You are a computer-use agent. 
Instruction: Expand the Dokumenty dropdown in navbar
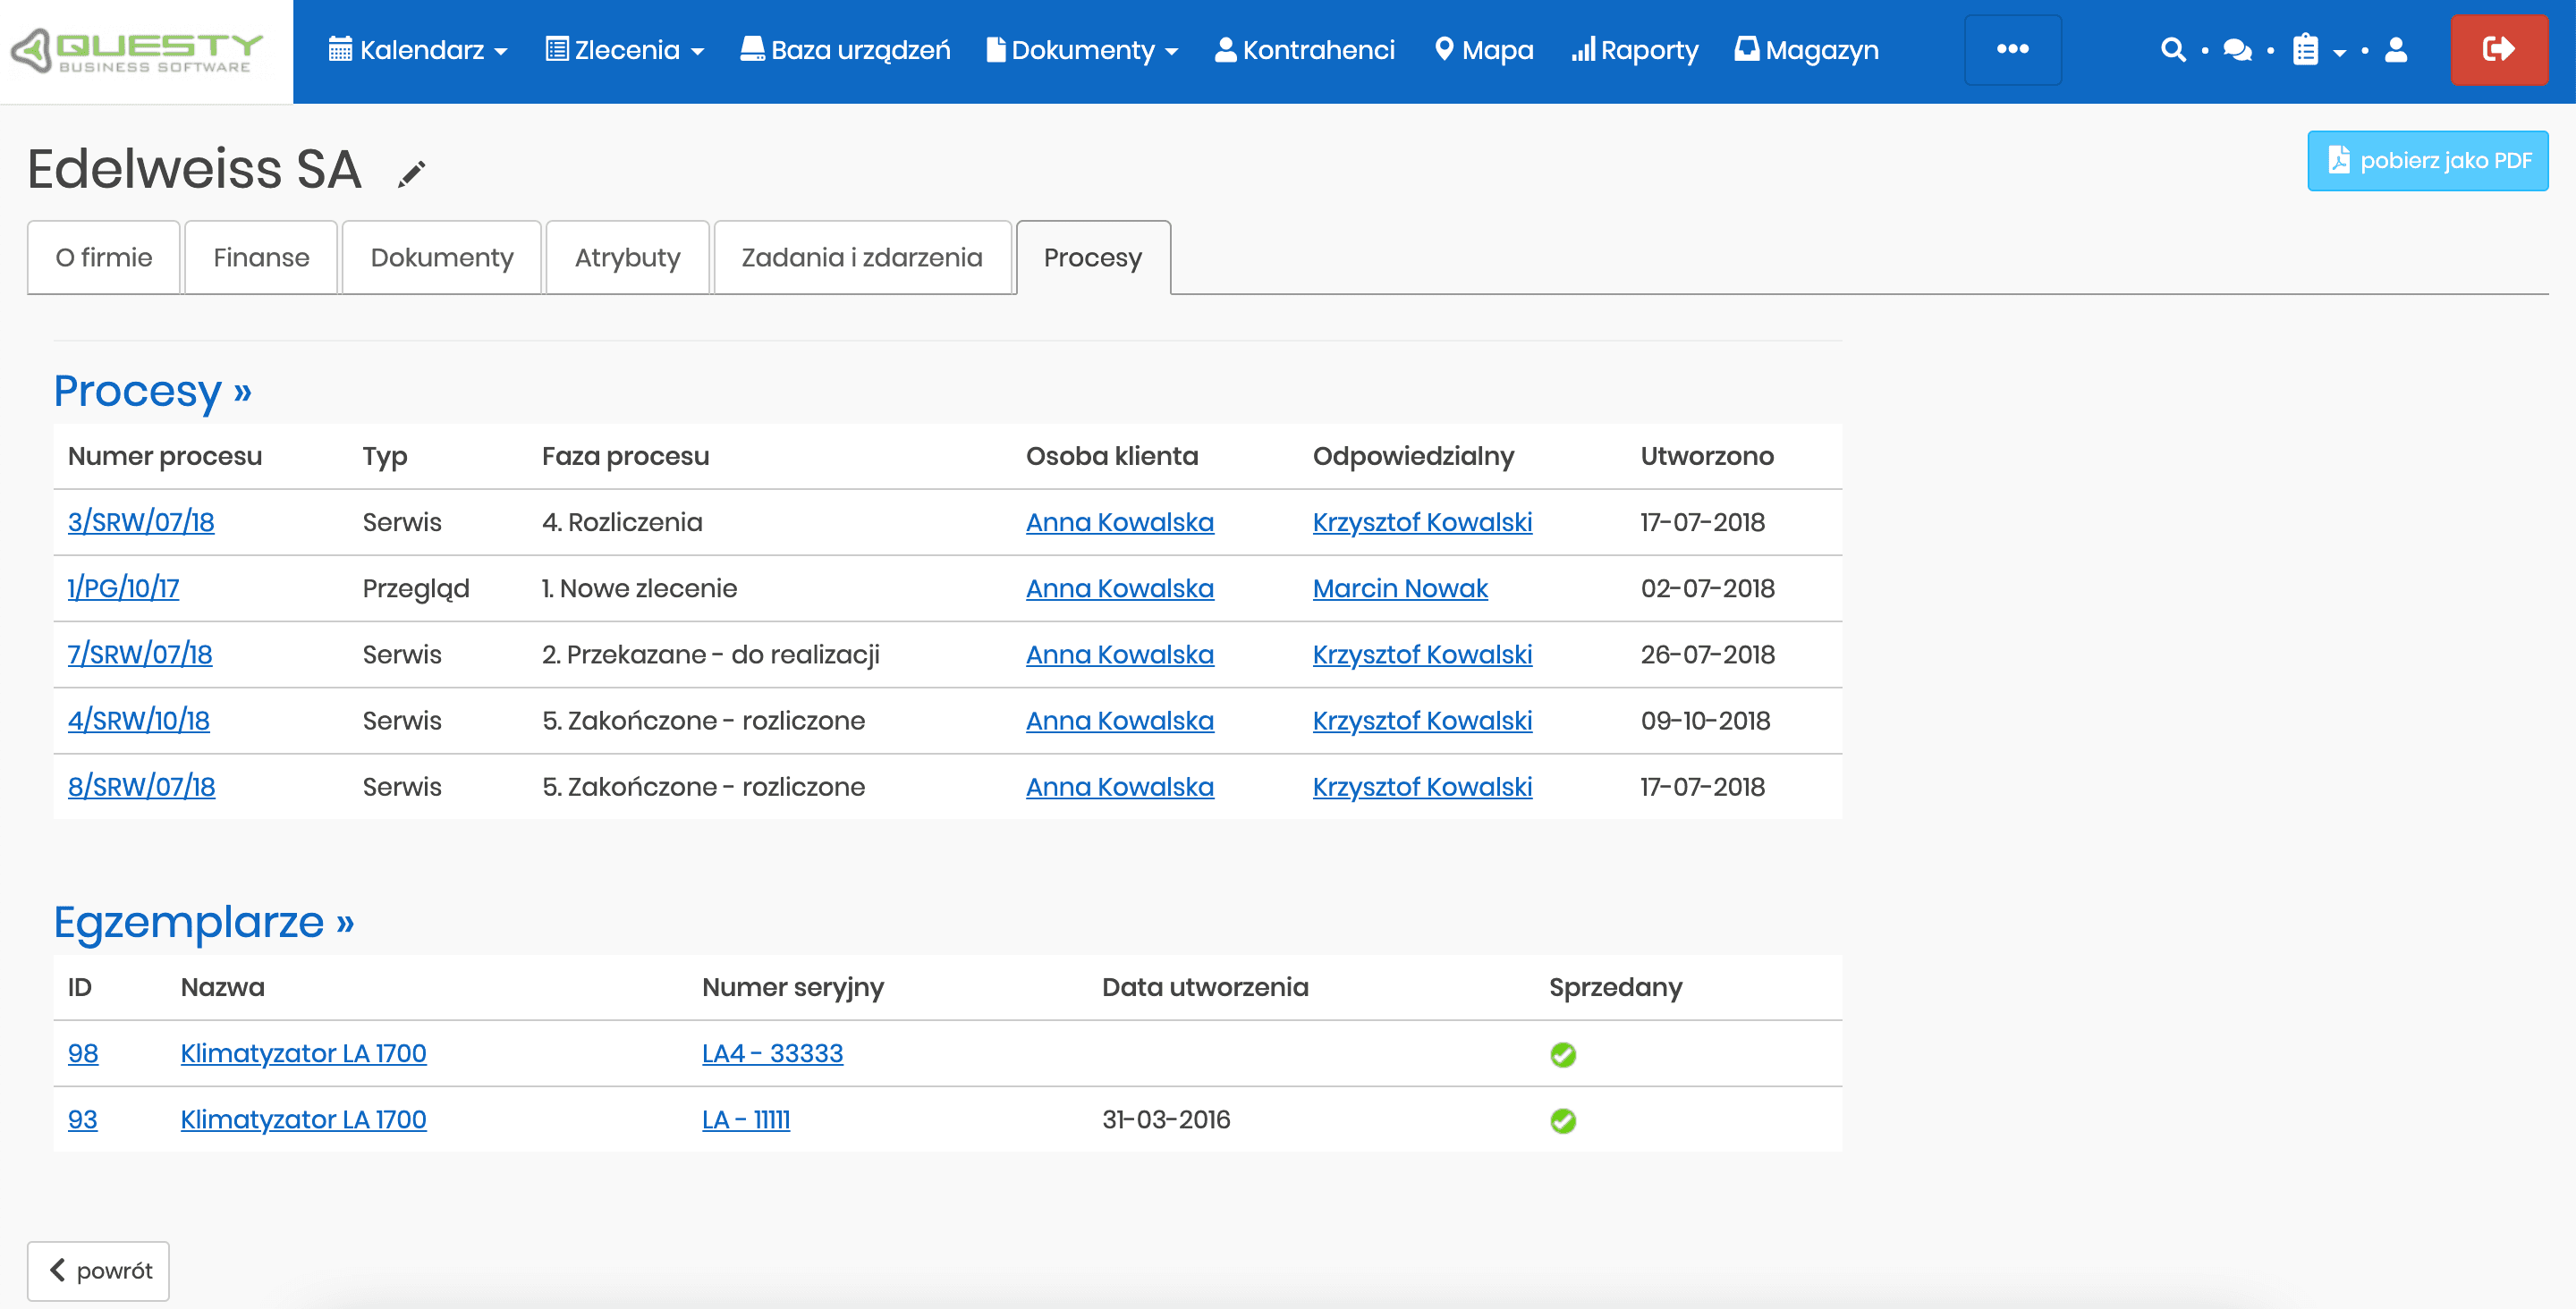[1082, 50]
